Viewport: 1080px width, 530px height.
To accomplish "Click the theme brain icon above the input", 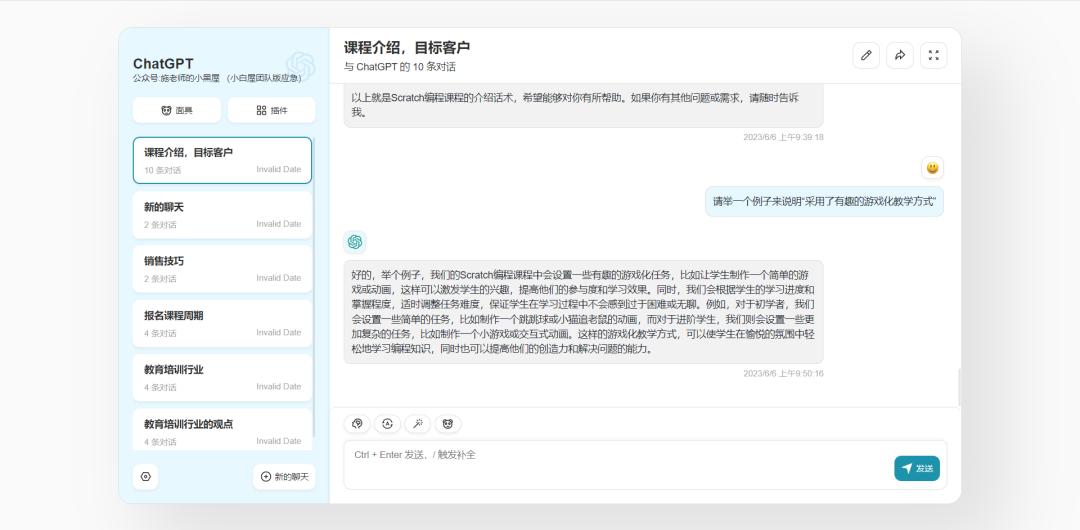I will pyautogui.click(x=357, y=424).
